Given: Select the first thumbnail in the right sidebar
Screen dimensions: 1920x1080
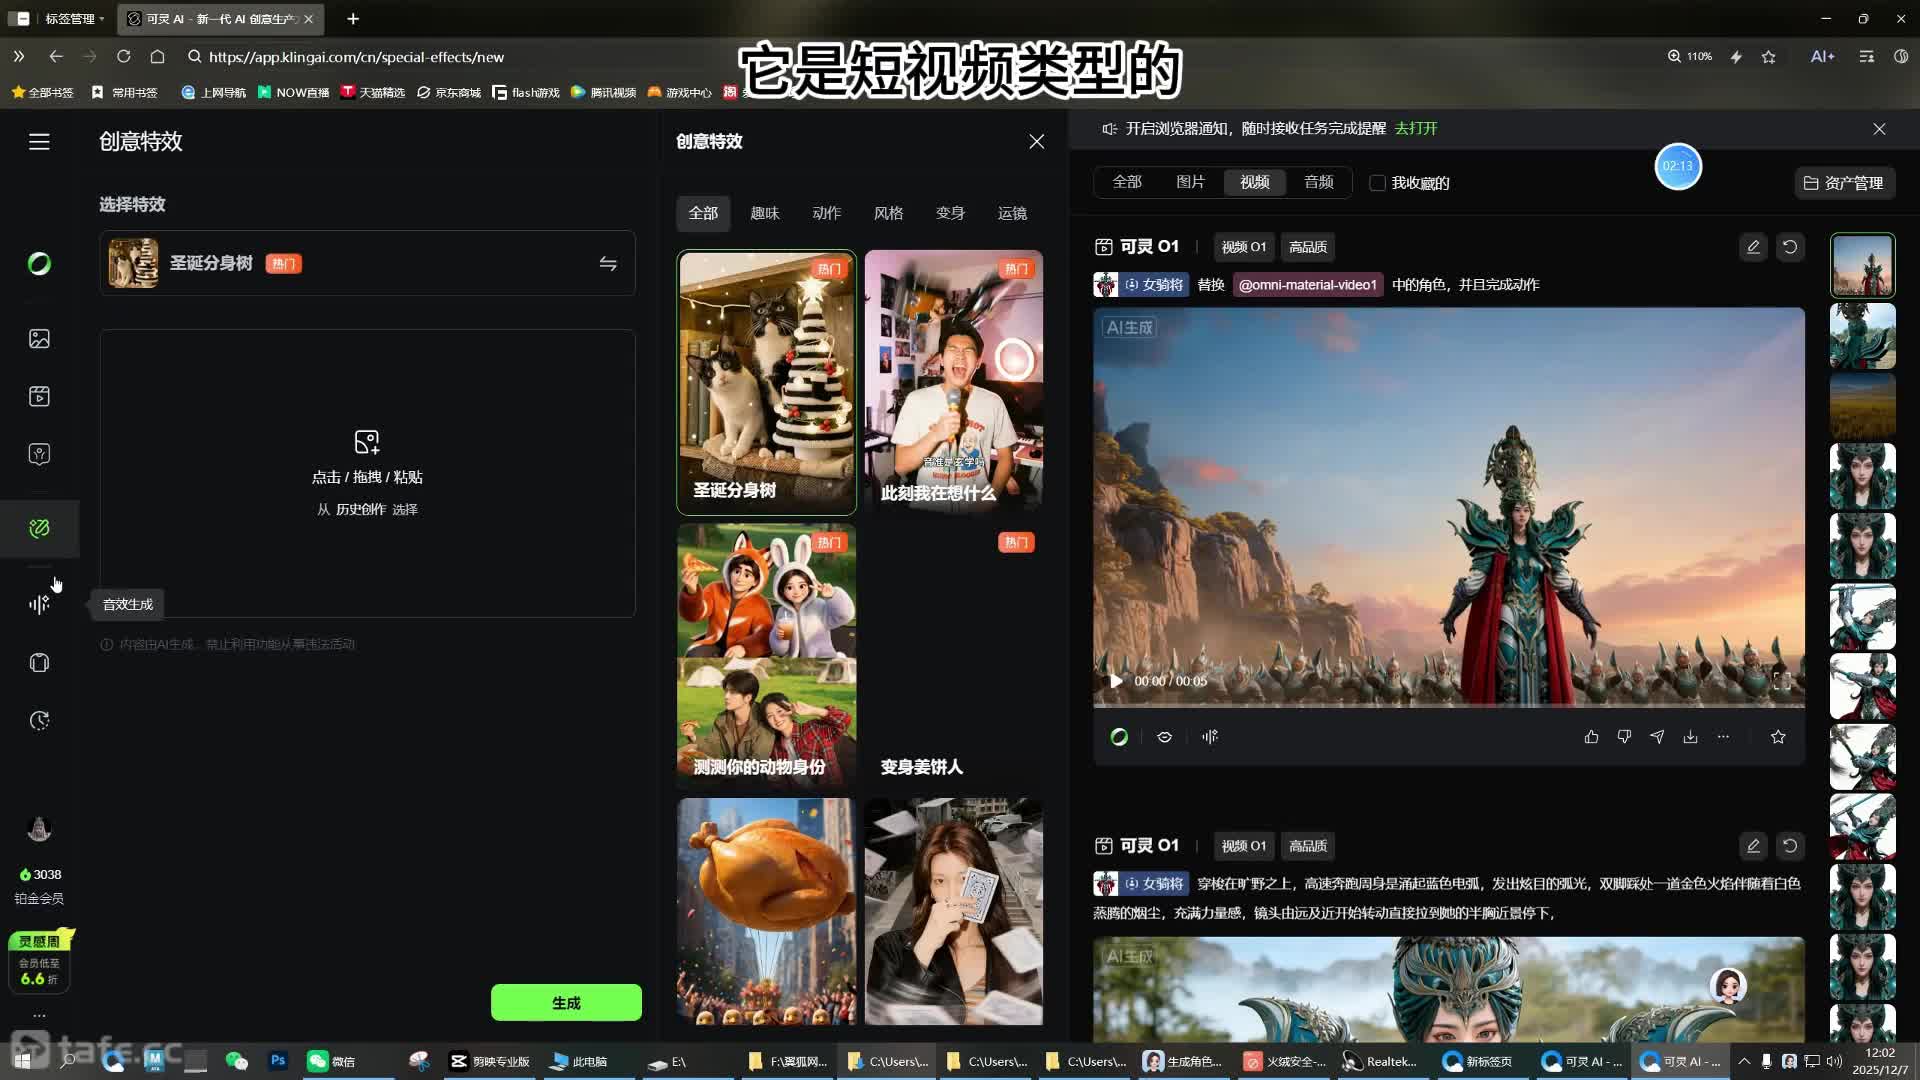Looking at the screenshot, I should 1861,265.
